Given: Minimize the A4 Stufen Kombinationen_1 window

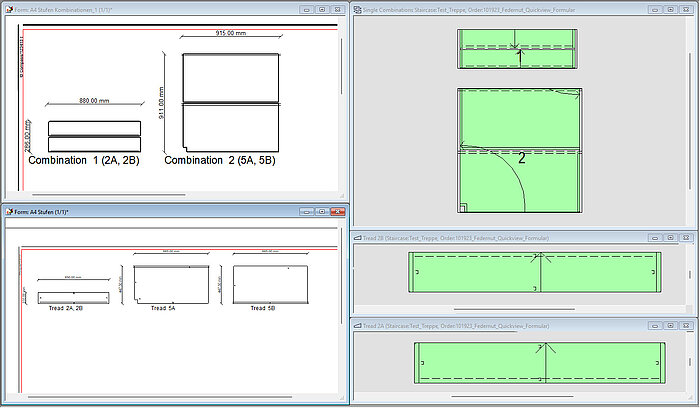Looking at the screenshot, I should coord(306,9).
